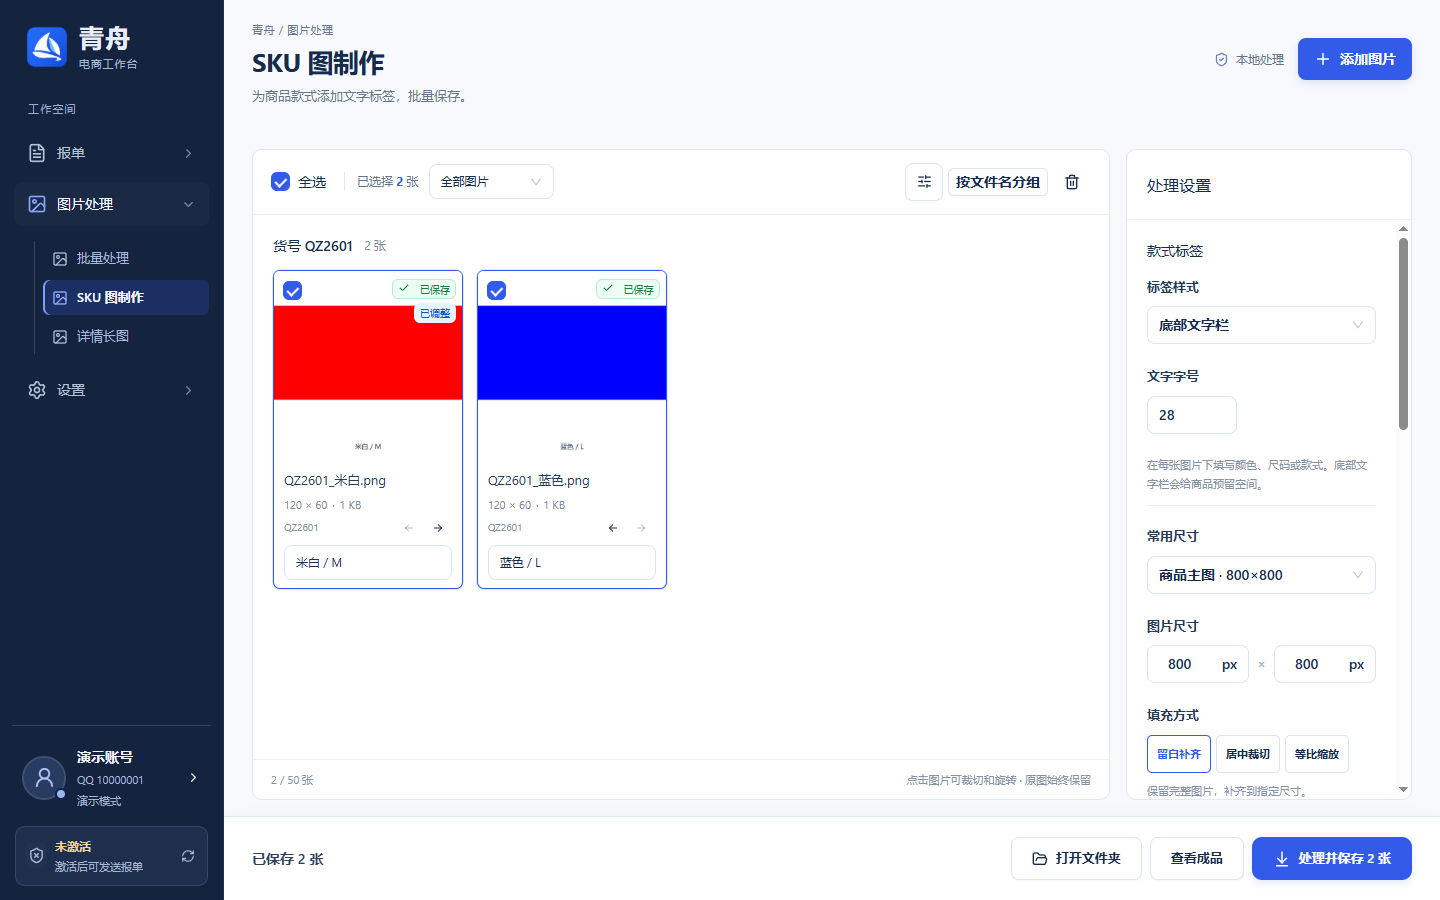Delete selected images with trash icon

(x=1072, y=182)
